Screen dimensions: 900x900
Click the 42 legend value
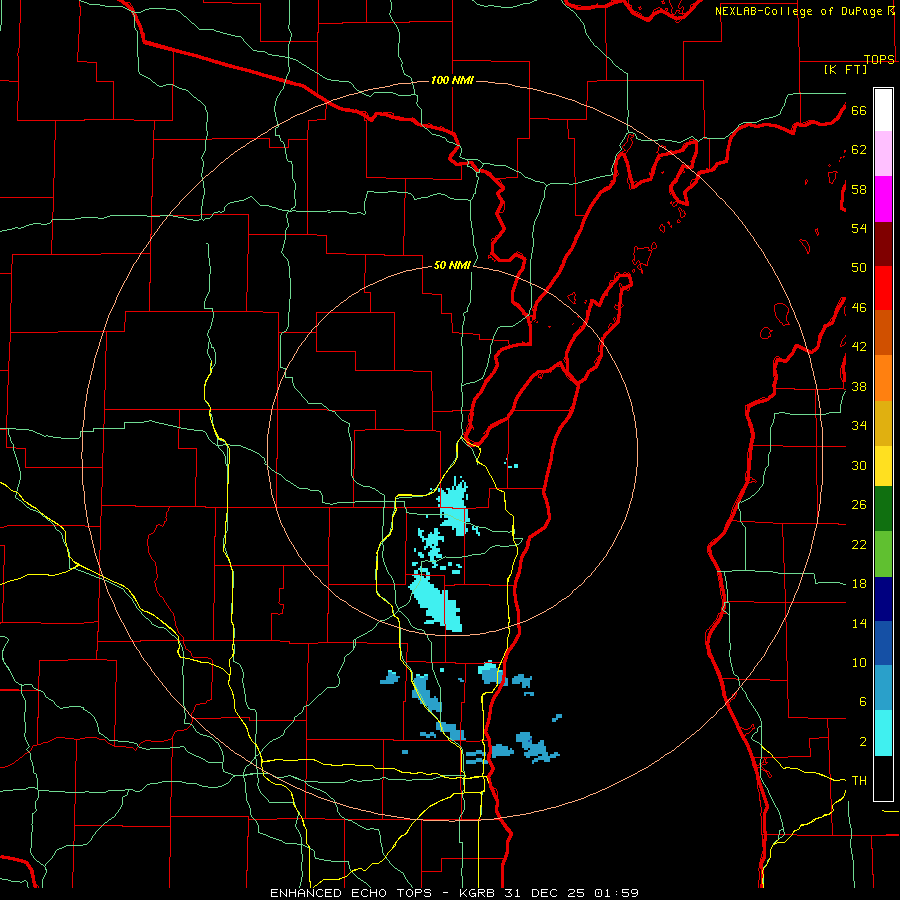tap(859, 347)
